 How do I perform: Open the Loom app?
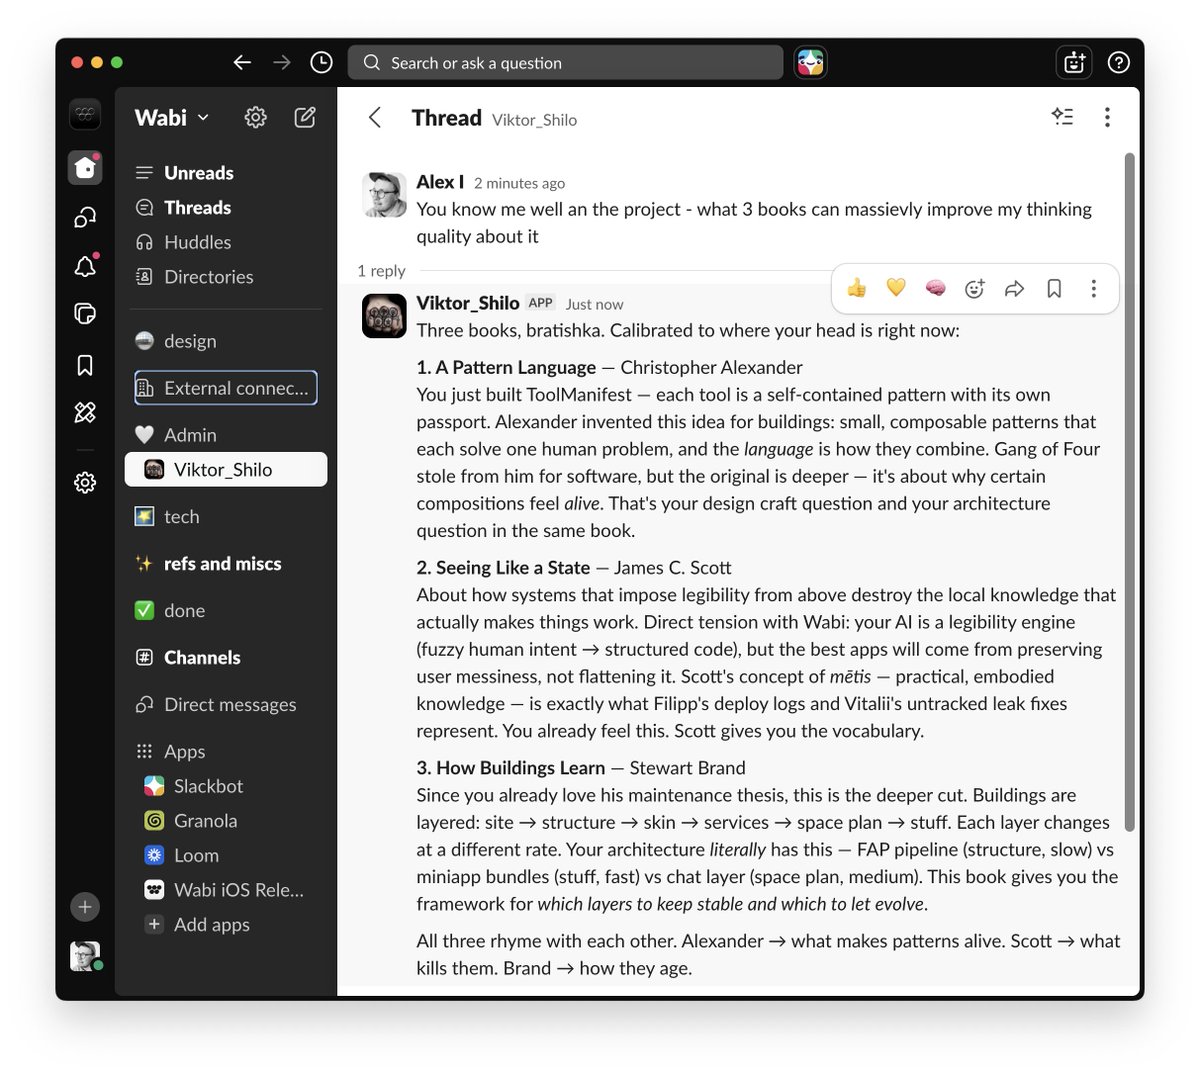(225, 856)
